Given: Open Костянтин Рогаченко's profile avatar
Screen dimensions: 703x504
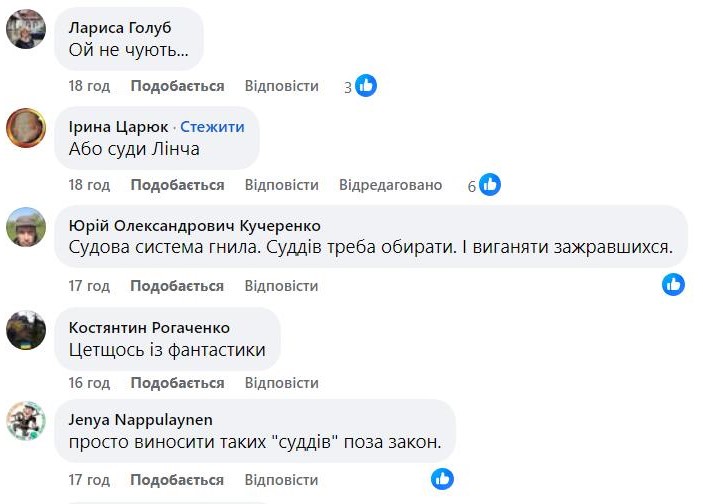Looking at the screenshot, I should coord(26,328).
